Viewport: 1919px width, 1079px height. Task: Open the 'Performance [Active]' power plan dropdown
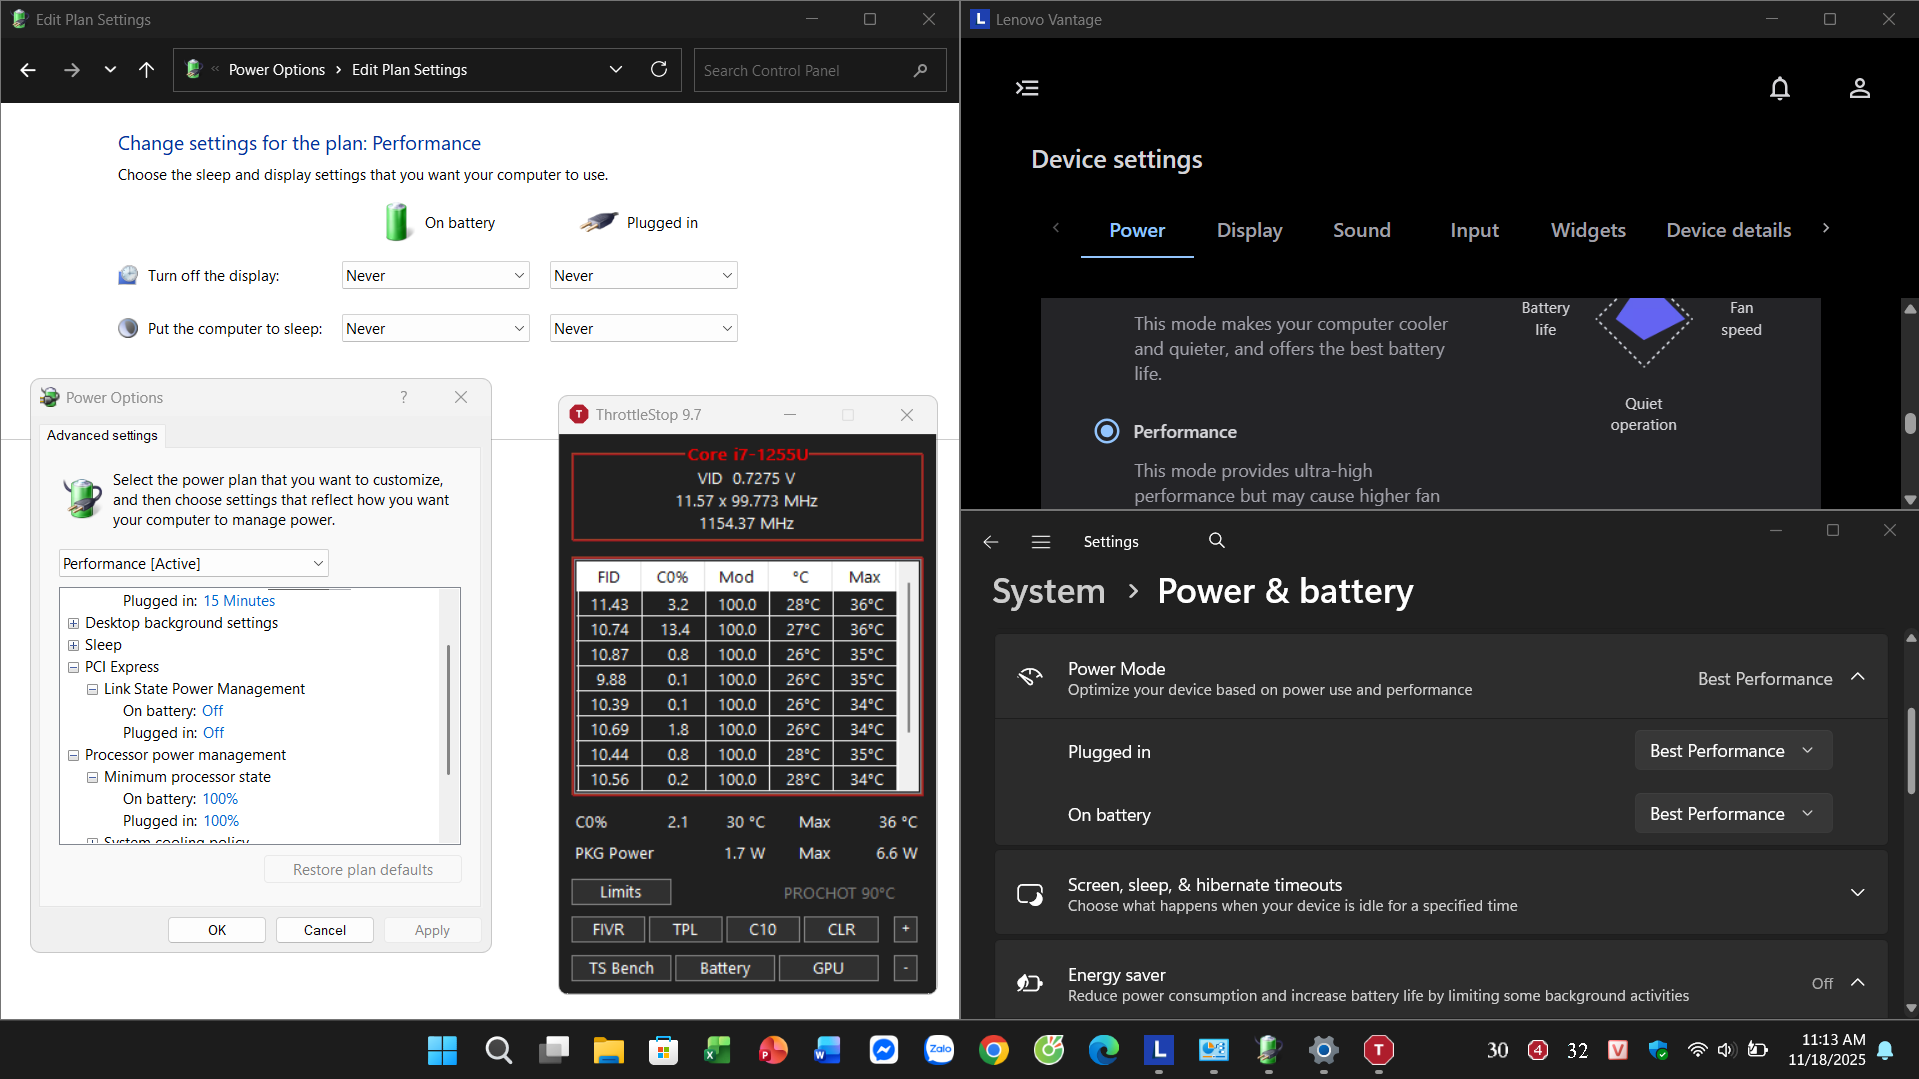194,564
